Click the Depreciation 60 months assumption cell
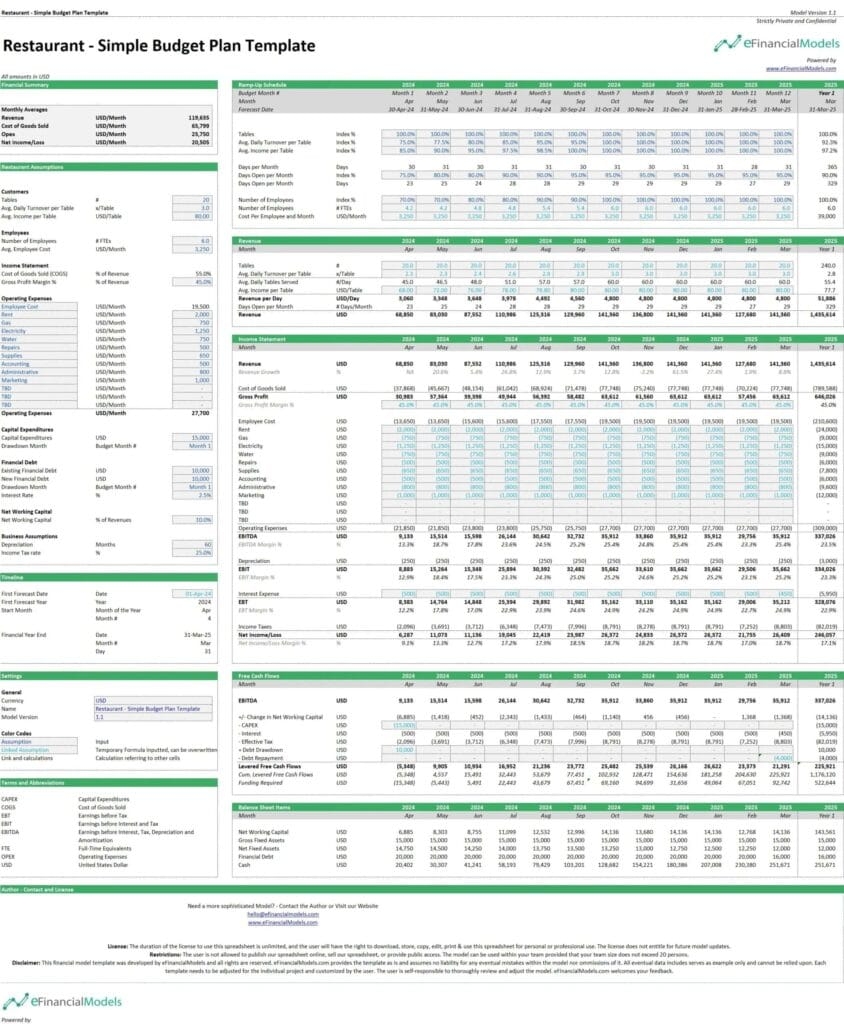The height and width of the screenshot is (1024, 844). (x=190, y=543)
